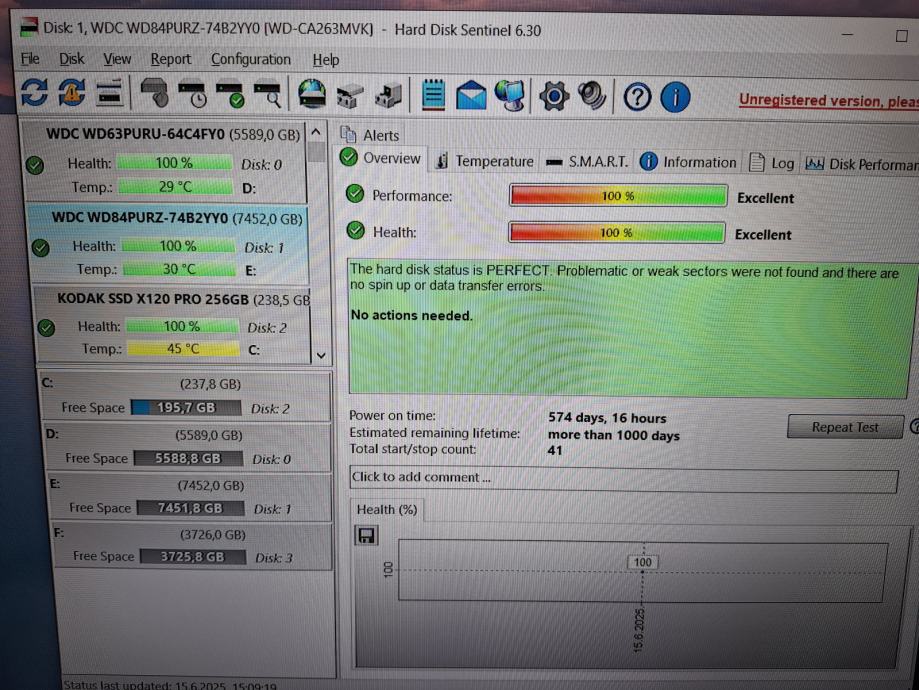Open the File menu

(30, 59)
